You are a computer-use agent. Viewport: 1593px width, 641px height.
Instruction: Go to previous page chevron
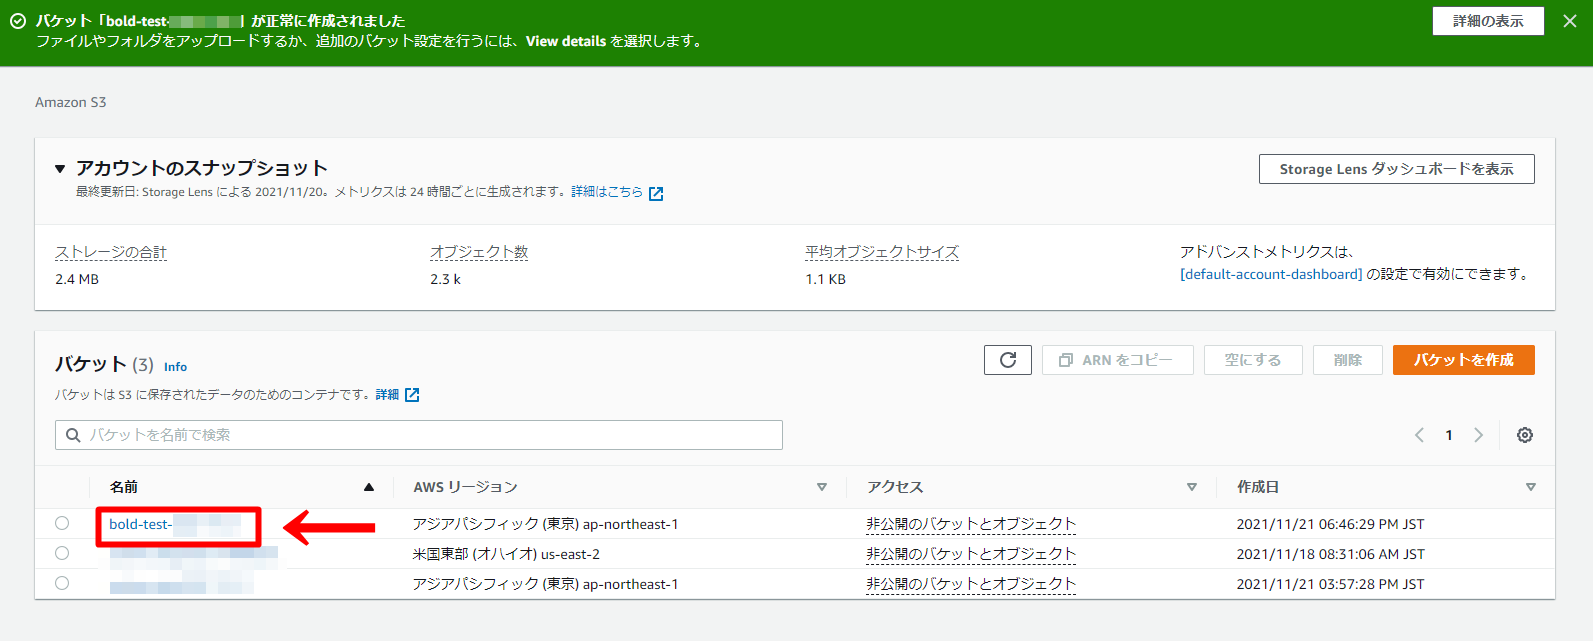(x=1419, y=435)
